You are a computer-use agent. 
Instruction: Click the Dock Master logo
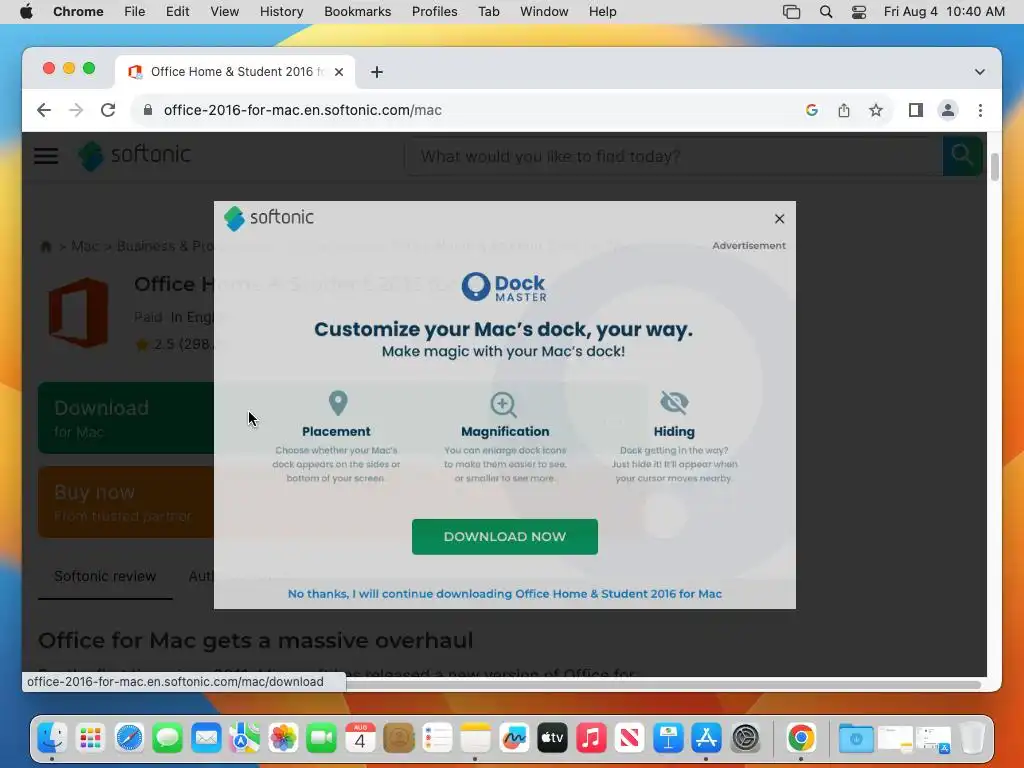(x=504, y=287)
